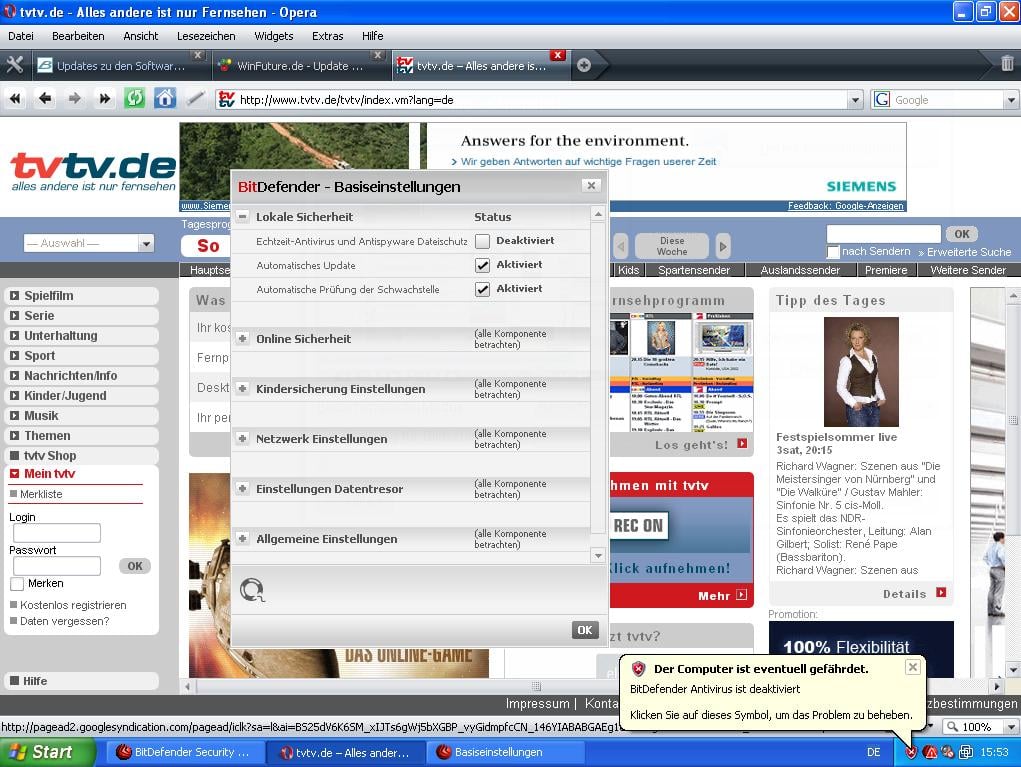This screenshot has width=1021, height=767.
Task: Go forward with the forward arrow
Action: pos(75,99)
